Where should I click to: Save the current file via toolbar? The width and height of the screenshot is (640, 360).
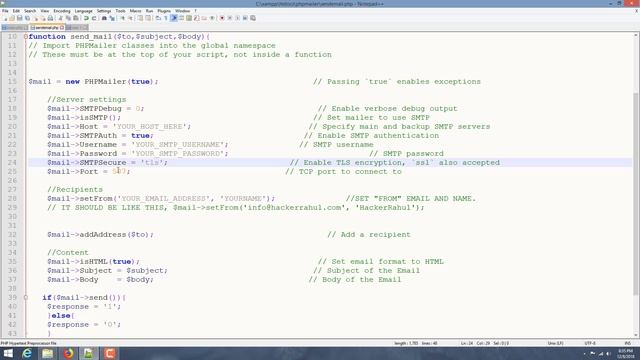(x=20, y=18)
